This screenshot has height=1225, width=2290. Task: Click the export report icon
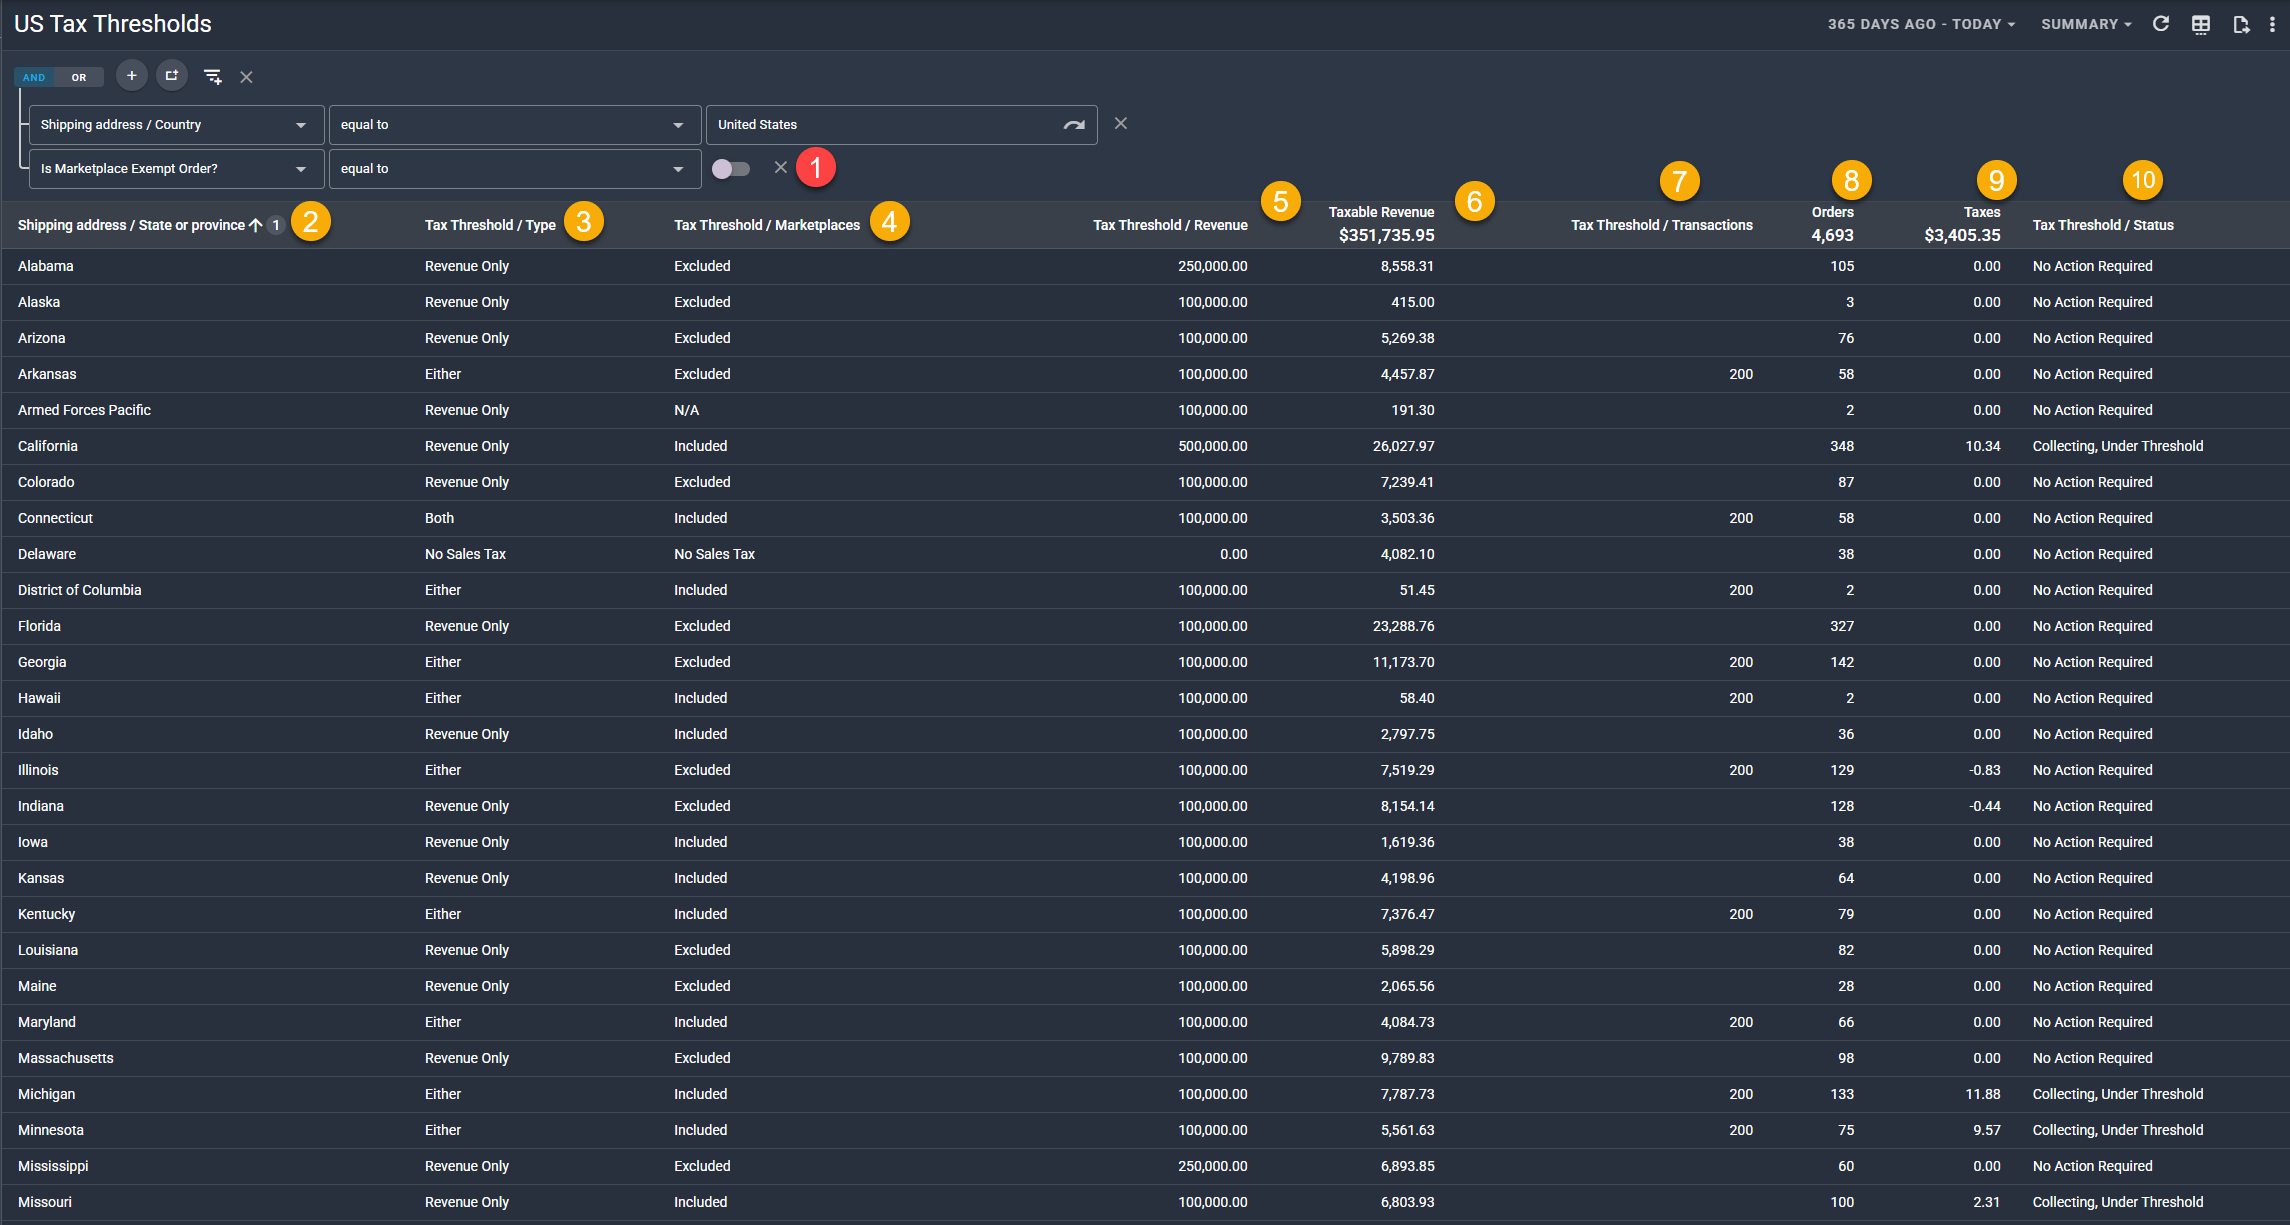coord(2241,24)
